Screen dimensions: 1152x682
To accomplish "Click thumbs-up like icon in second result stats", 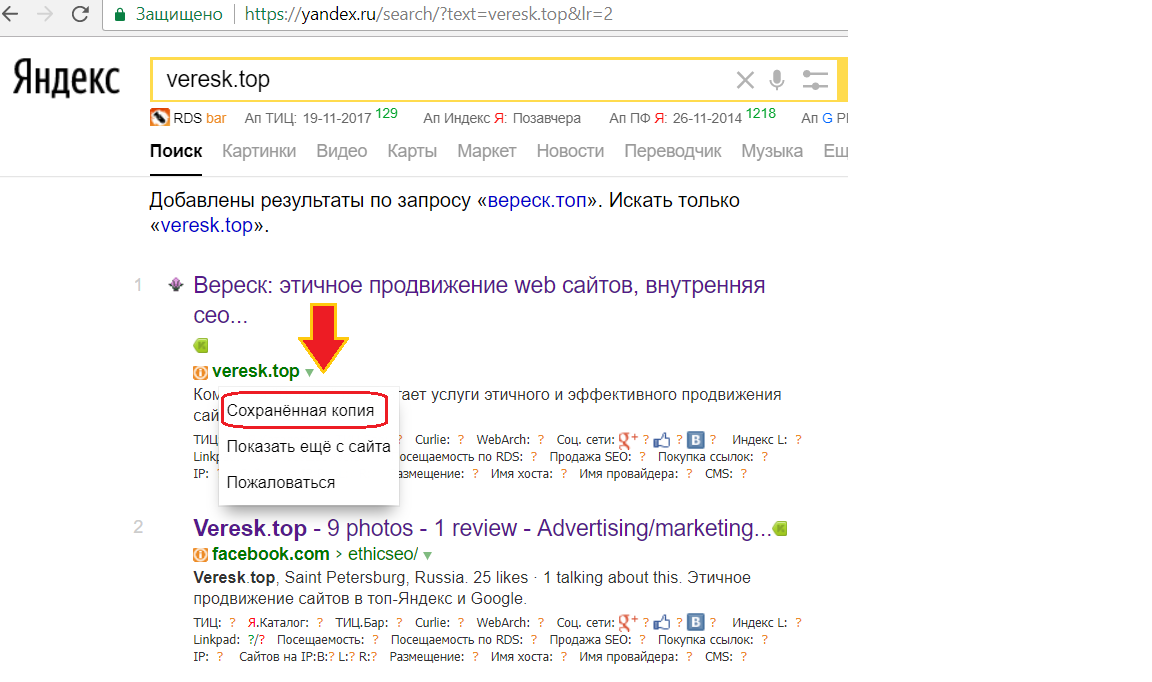I will 661,622.
